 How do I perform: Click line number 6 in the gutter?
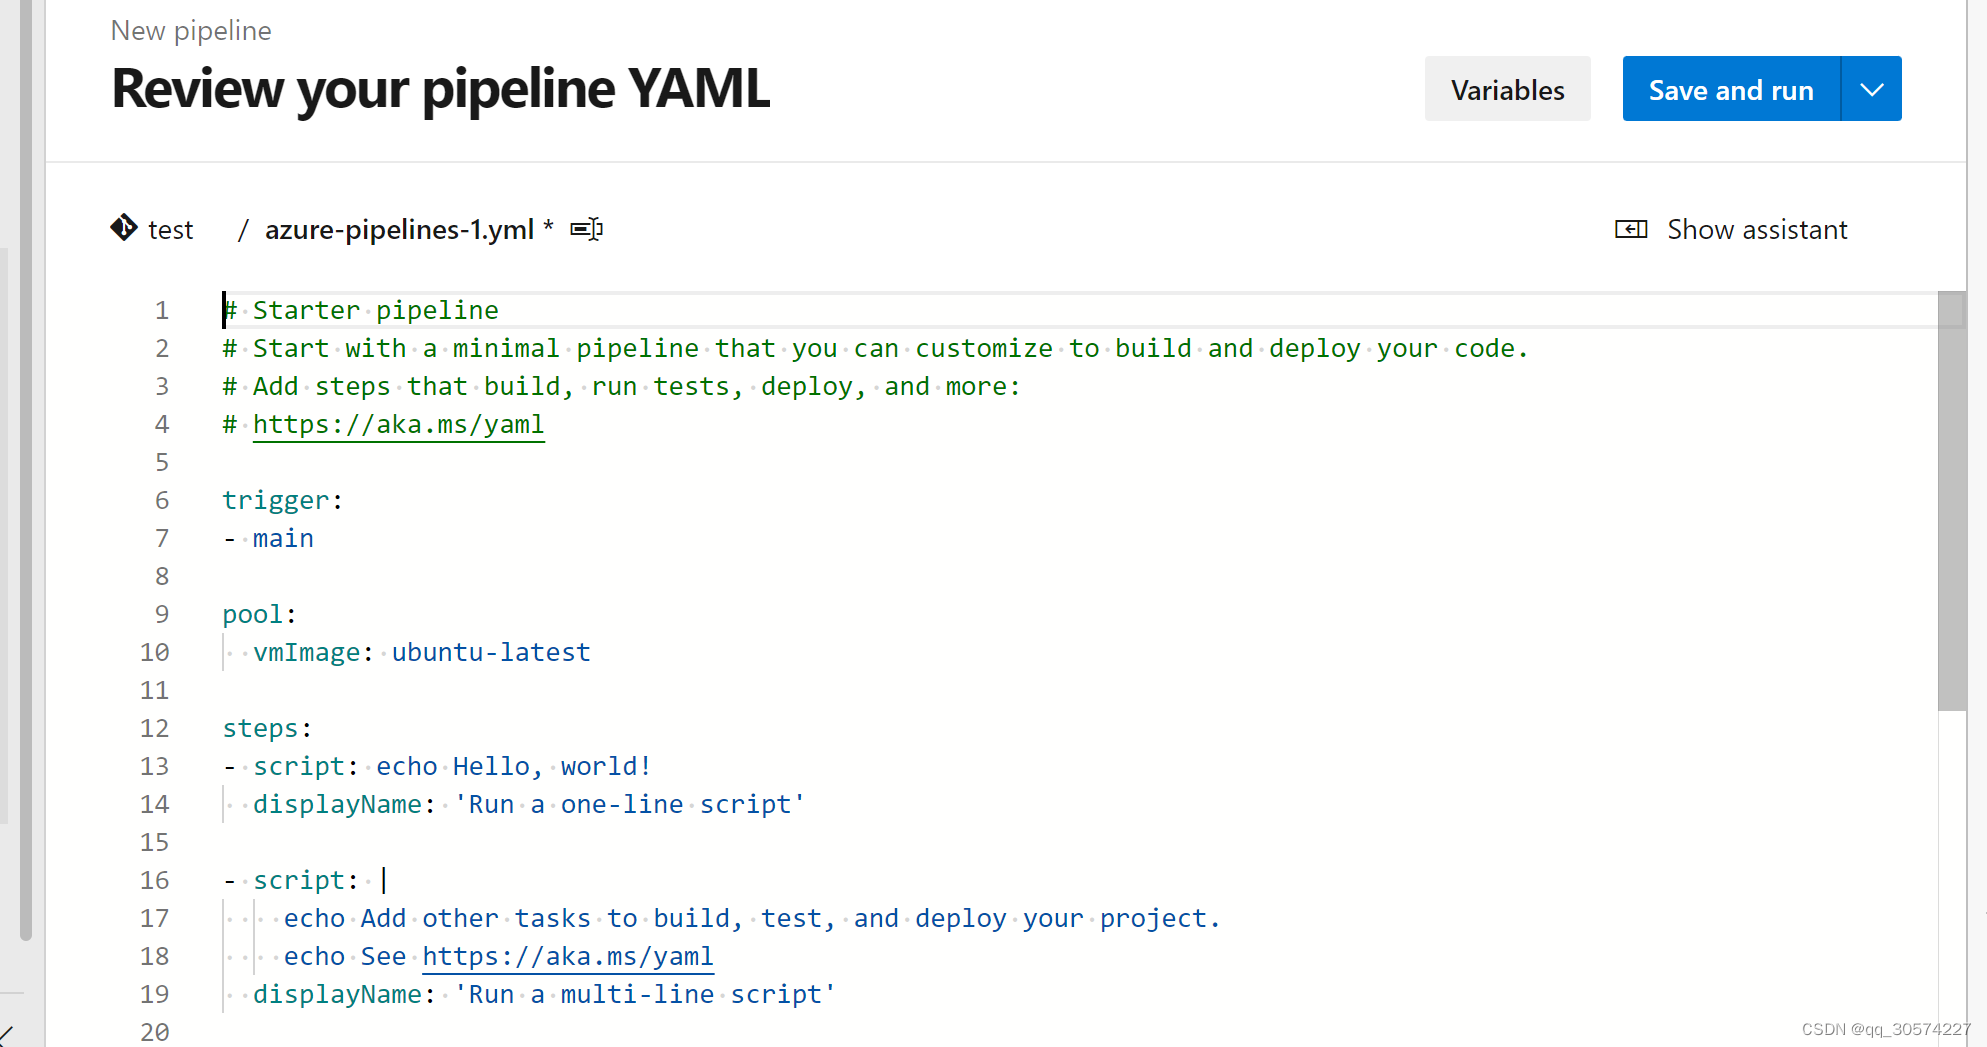pyautogui.click(x=162, y=500)
